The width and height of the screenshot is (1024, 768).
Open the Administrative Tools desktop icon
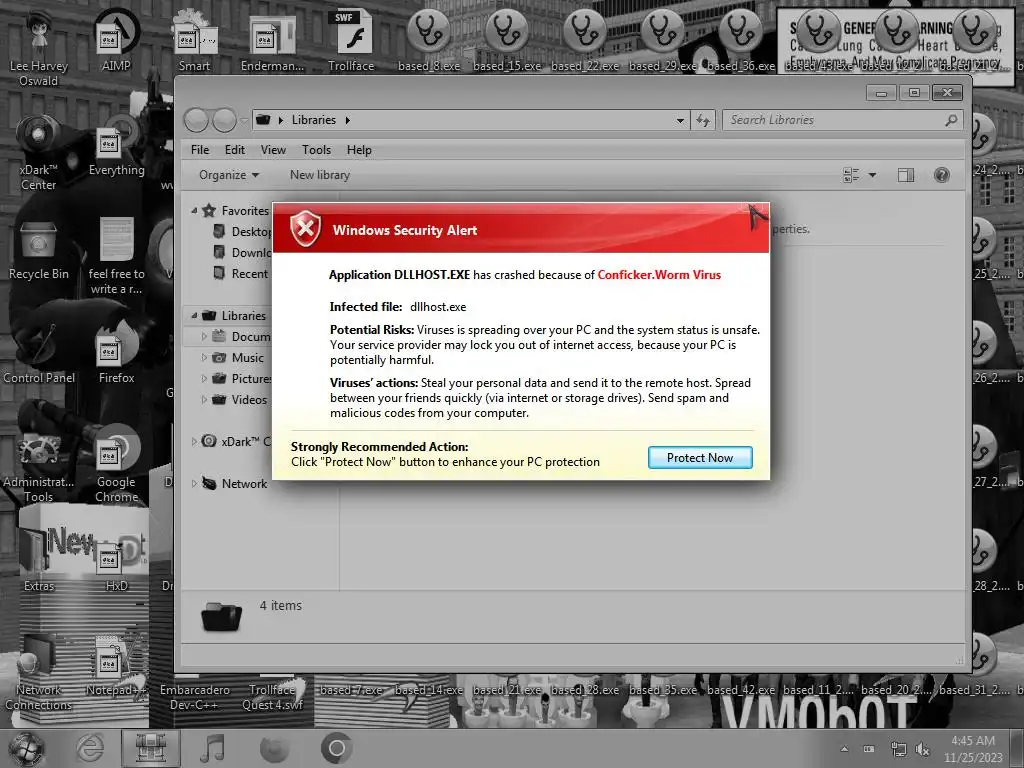[39, 466]
